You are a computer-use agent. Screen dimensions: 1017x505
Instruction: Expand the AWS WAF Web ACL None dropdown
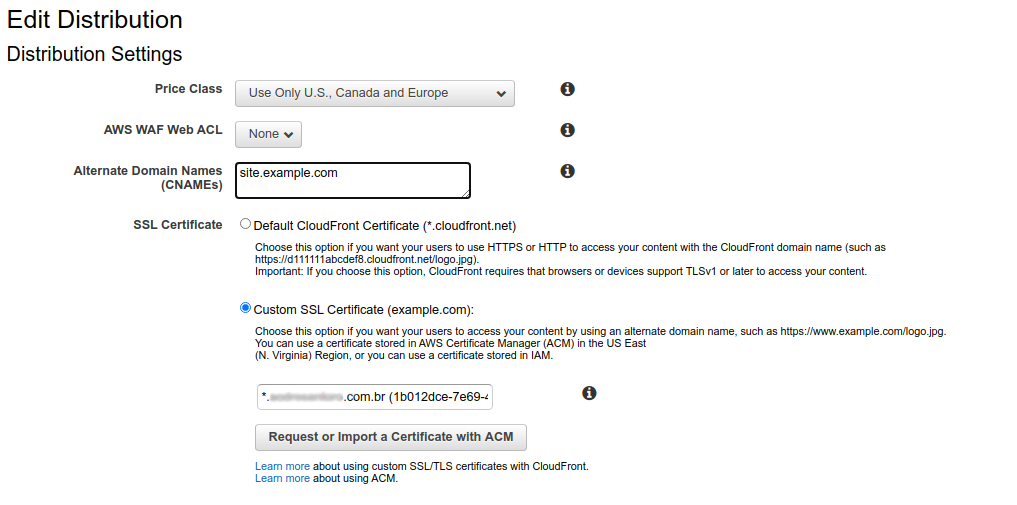[269, 134]
